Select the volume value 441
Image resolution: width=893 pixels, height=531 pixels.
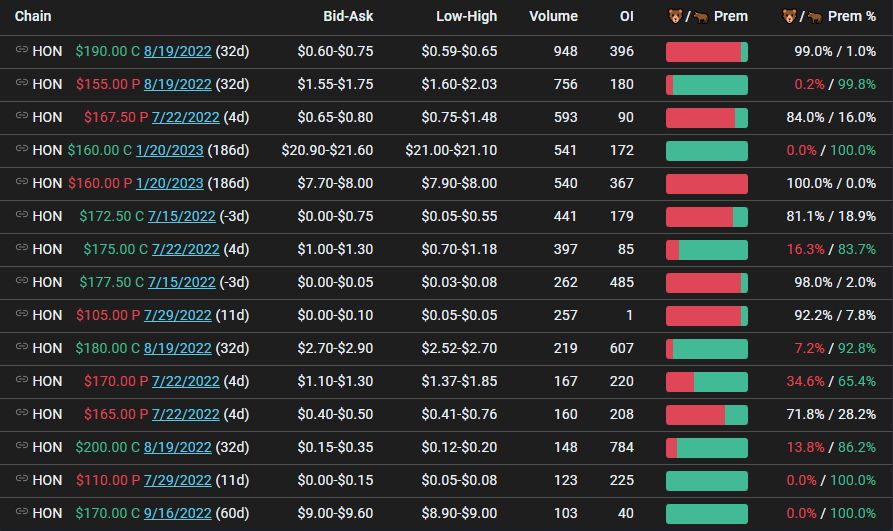[x=566, y=217]
